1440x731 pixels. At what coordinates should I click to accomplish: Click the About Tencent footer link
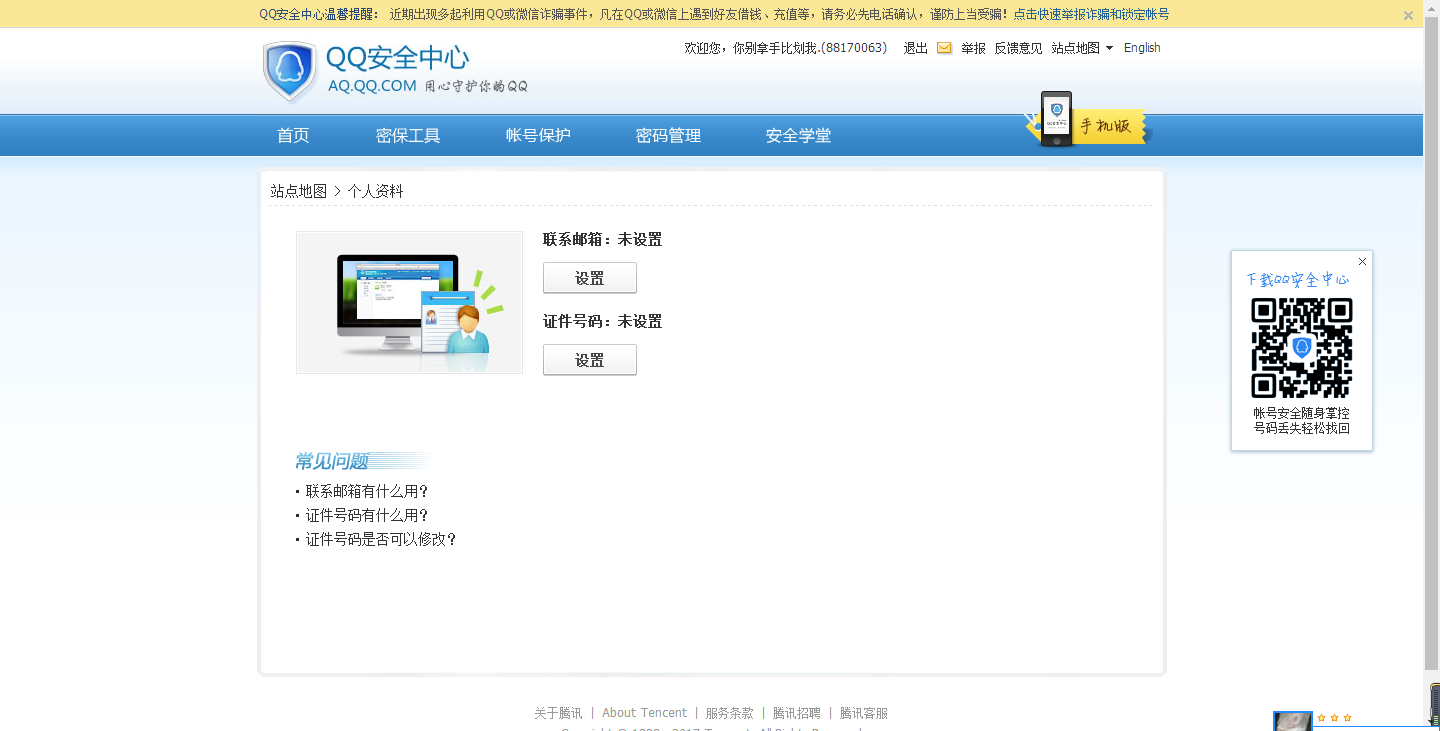(644, 713)
